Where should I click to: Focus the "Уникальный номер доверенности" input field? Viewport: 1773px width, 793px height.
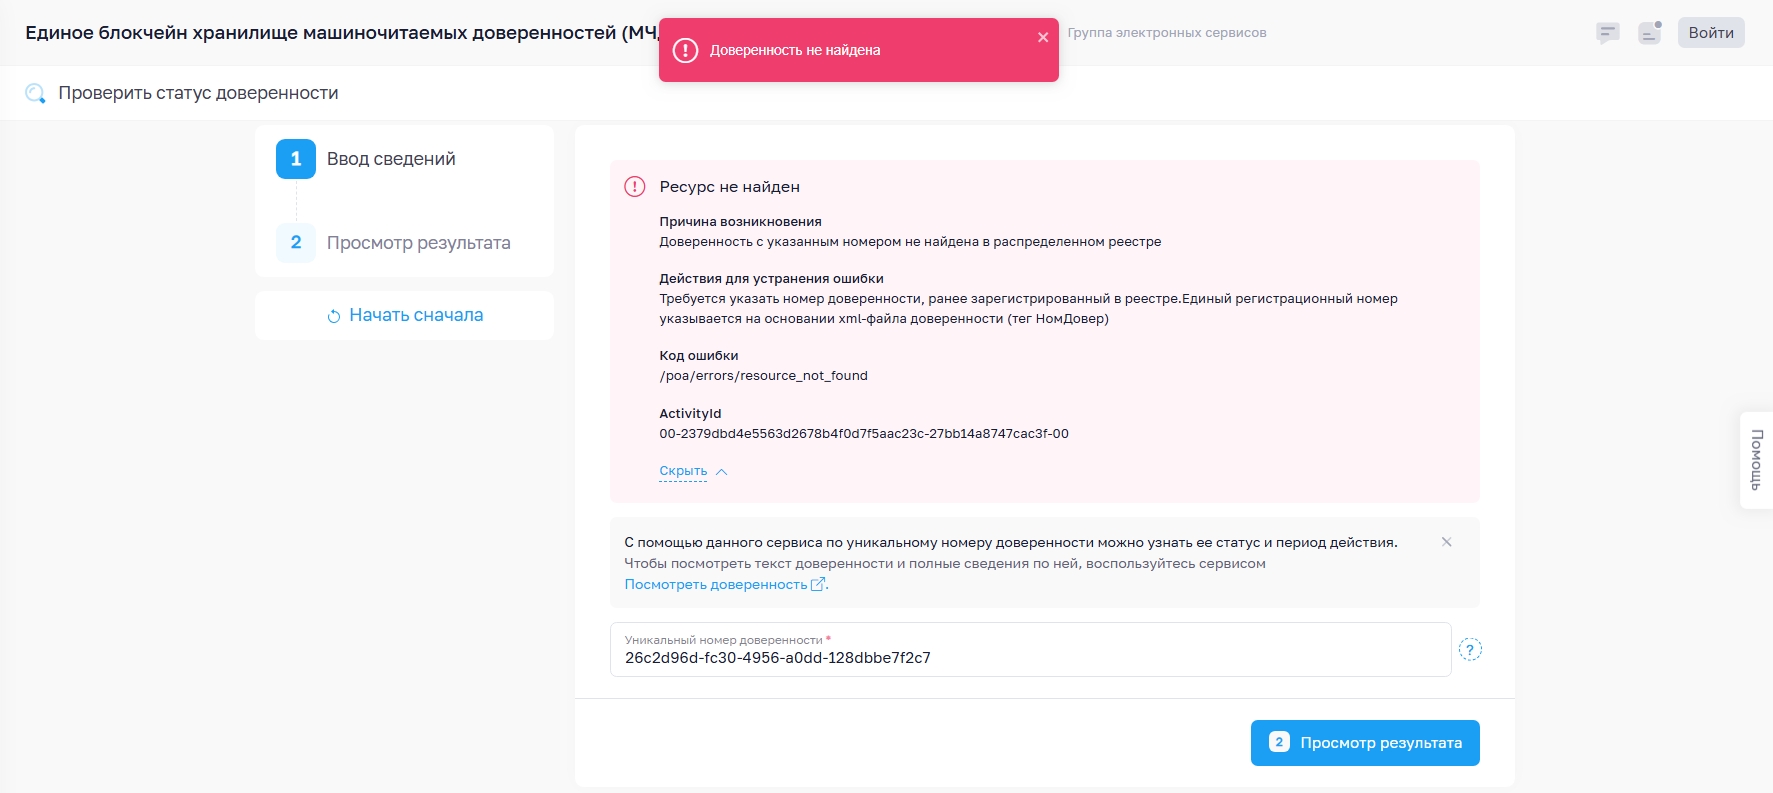pos(1030,657)
